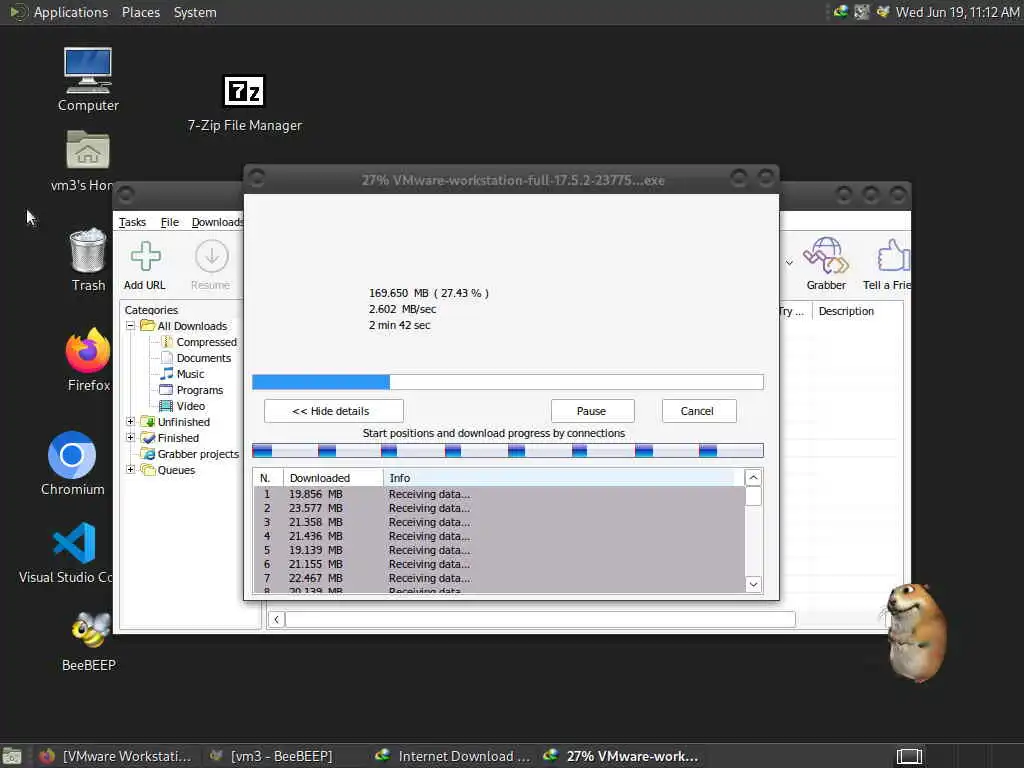Click the hamster desktop mascot

(x=916, y=632)
